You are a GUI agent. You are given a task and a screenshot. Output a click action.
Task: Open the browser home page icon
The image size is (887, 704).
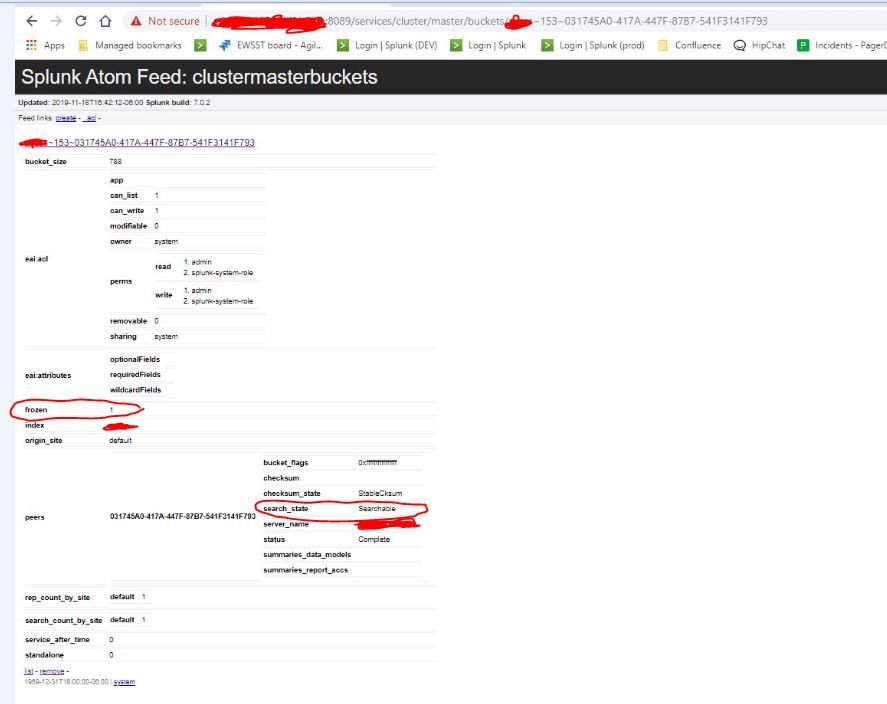point(105,21)
